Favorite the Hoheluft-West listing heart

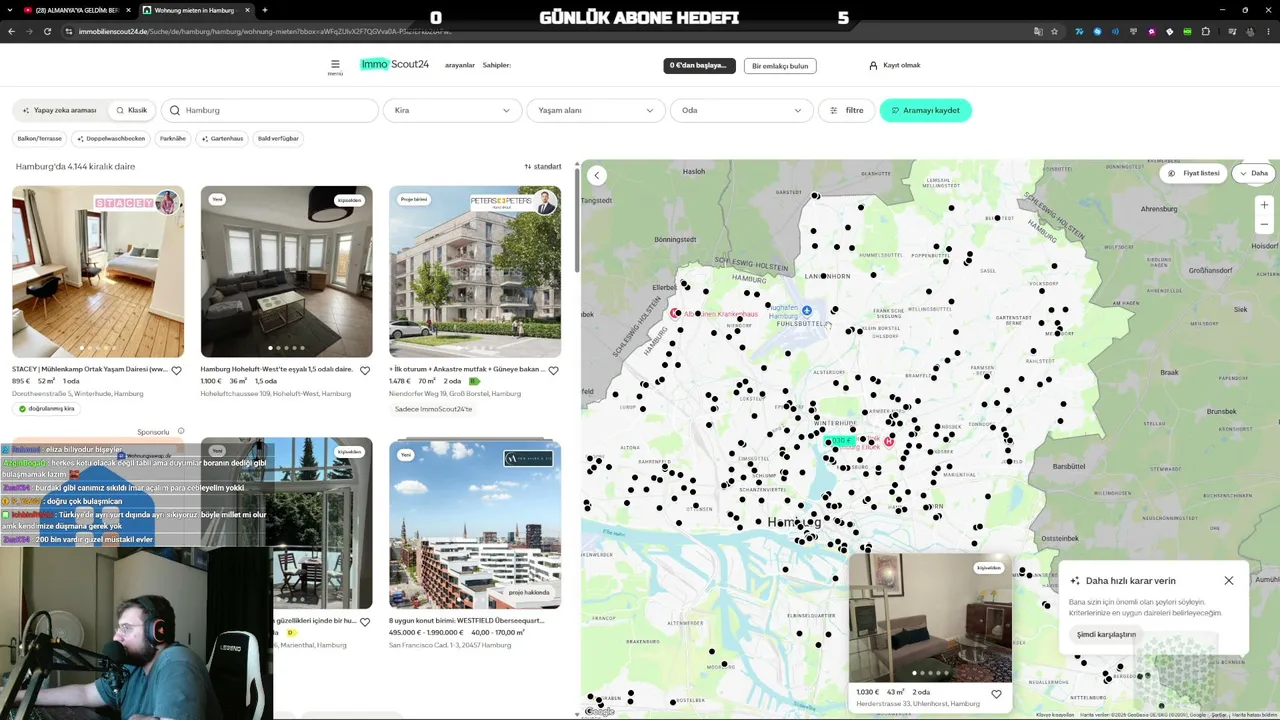tap(365, 370)
